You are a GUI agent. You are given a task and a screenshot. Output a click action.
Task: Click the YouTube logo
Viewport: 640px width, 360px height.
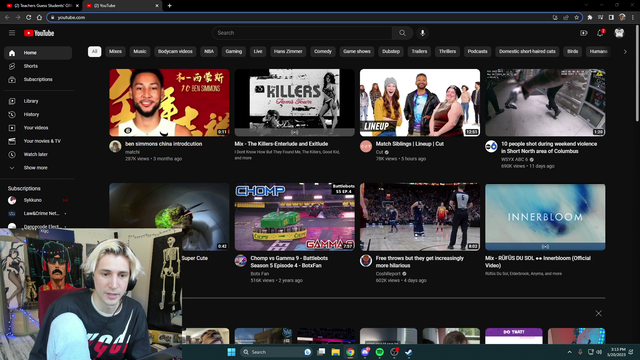coord(39,33)
